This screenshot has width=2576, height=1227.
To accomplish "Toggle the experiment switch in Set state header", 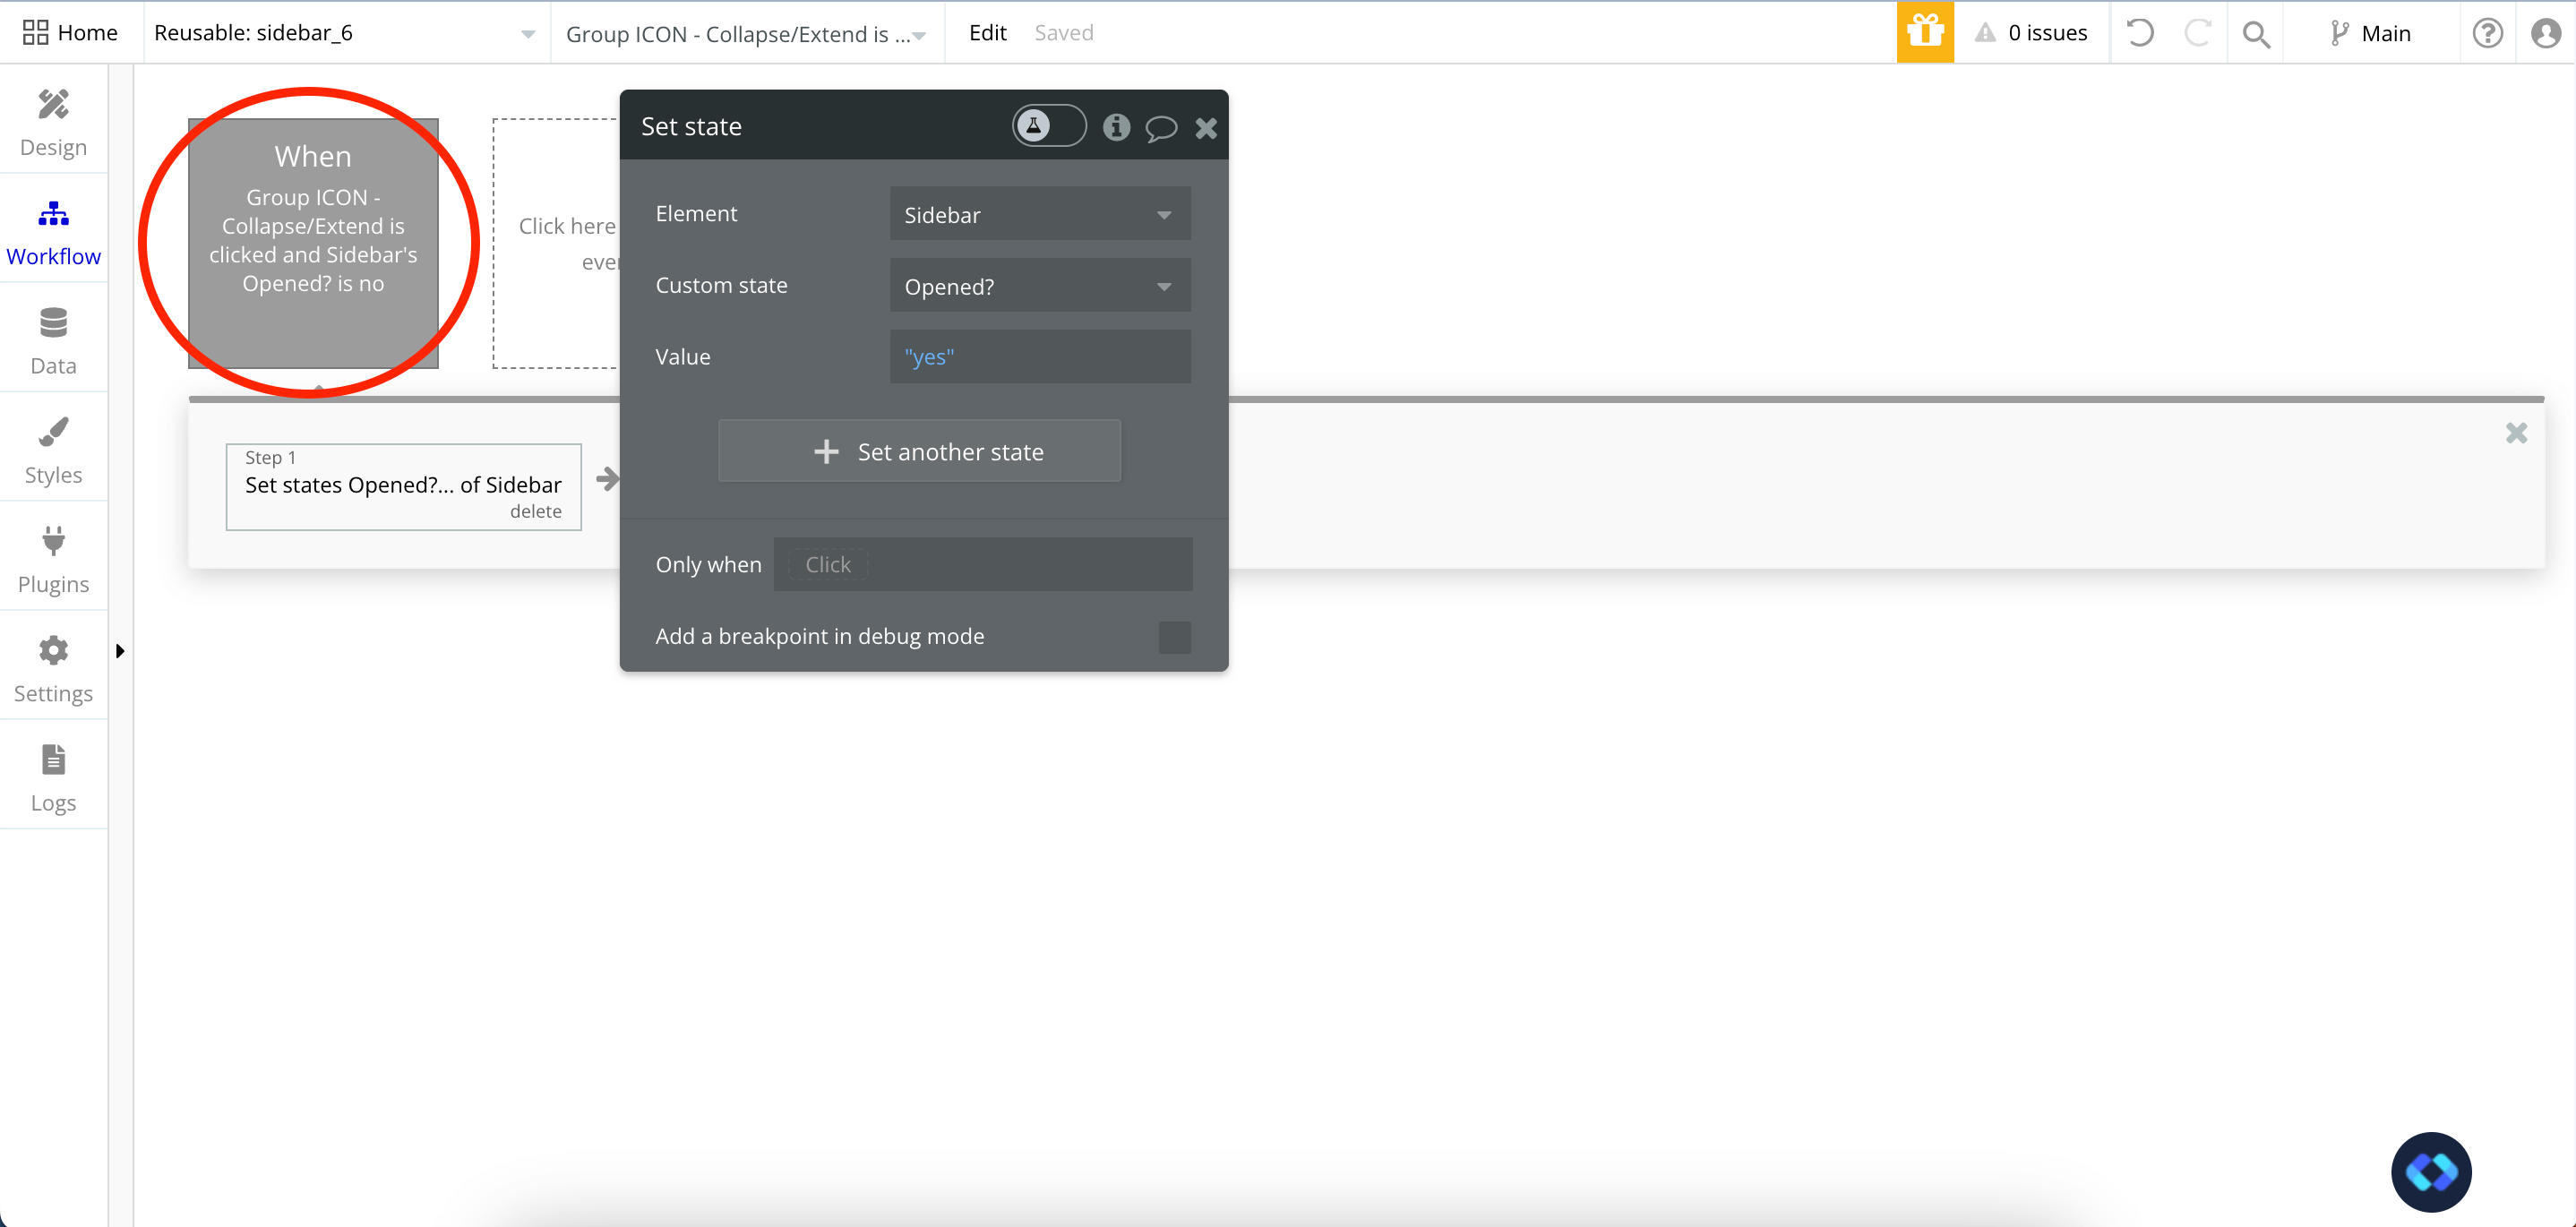I will (1048, 125).
